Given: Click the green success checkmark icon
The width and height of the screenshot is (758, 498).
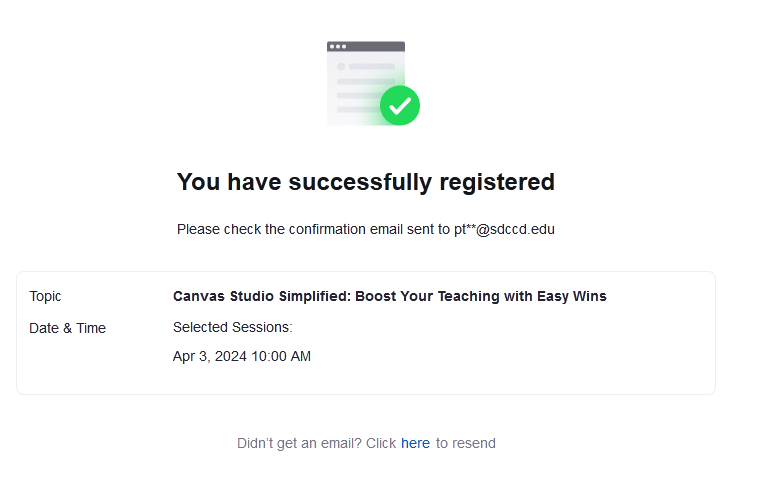Looking at the screenshot, I should pyautogui.click(x=400, y=104).
